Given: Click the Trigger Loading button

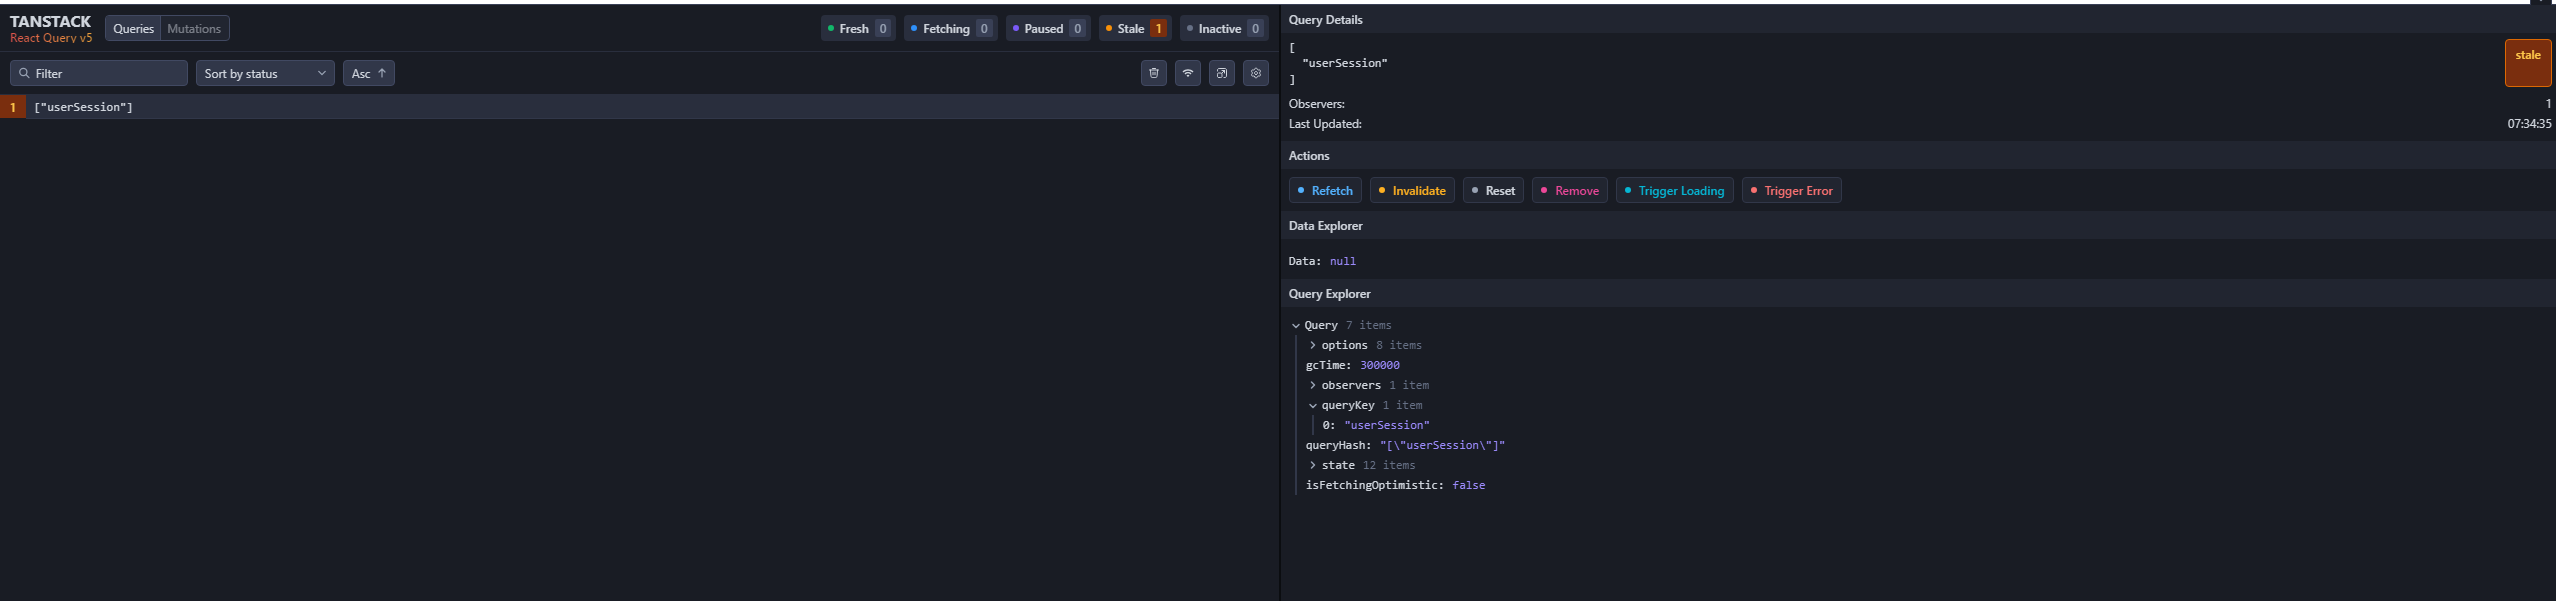Looking at the screenshot, I should [1674, 190].
